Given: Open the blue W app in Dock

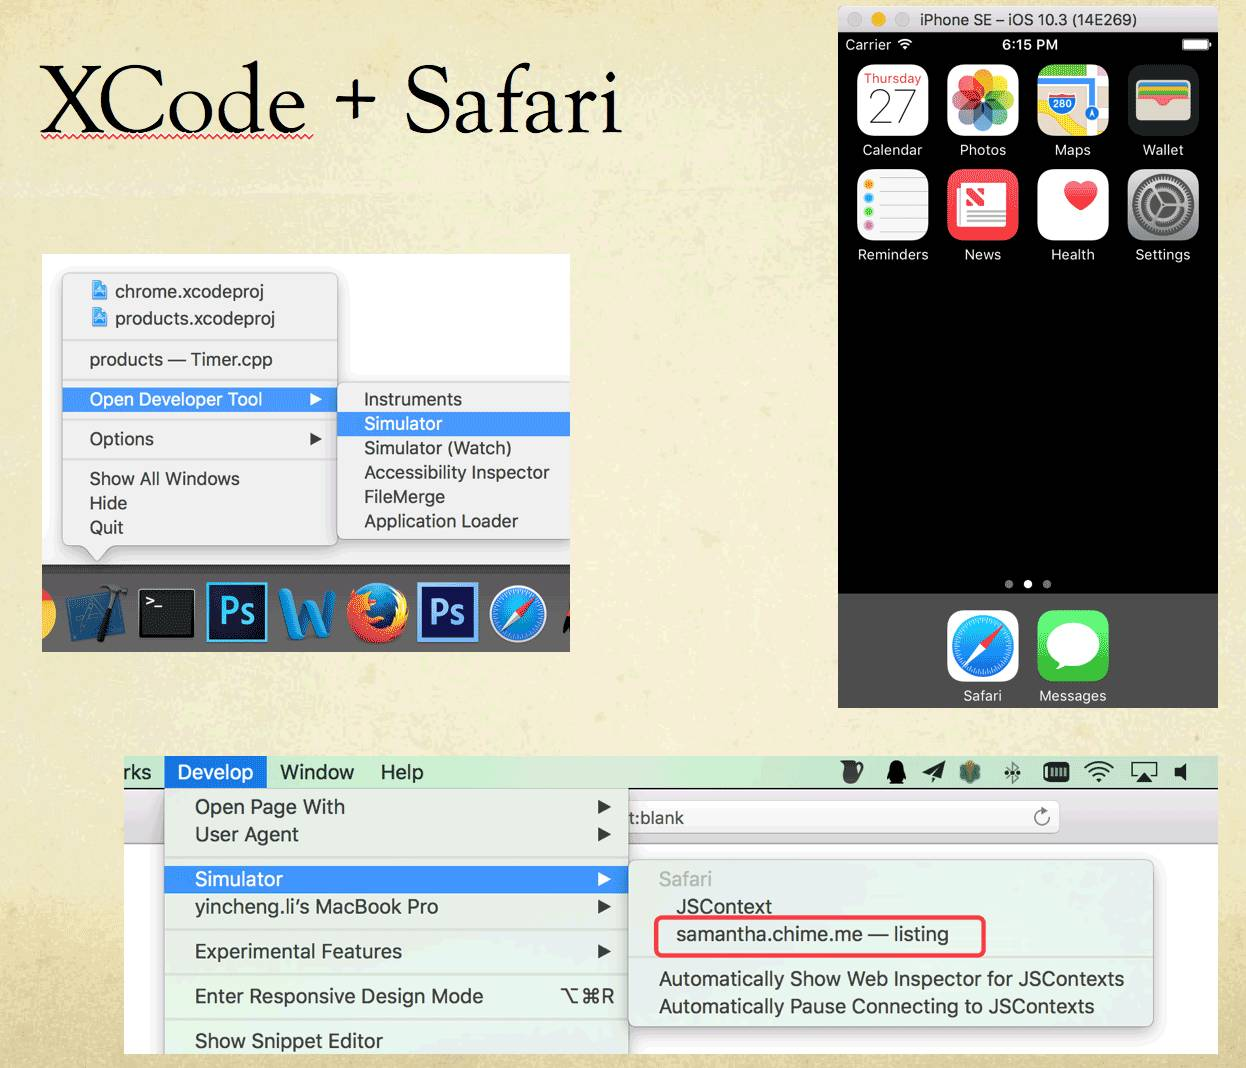Looking at the screenshot, I should (x=306, y=612).
